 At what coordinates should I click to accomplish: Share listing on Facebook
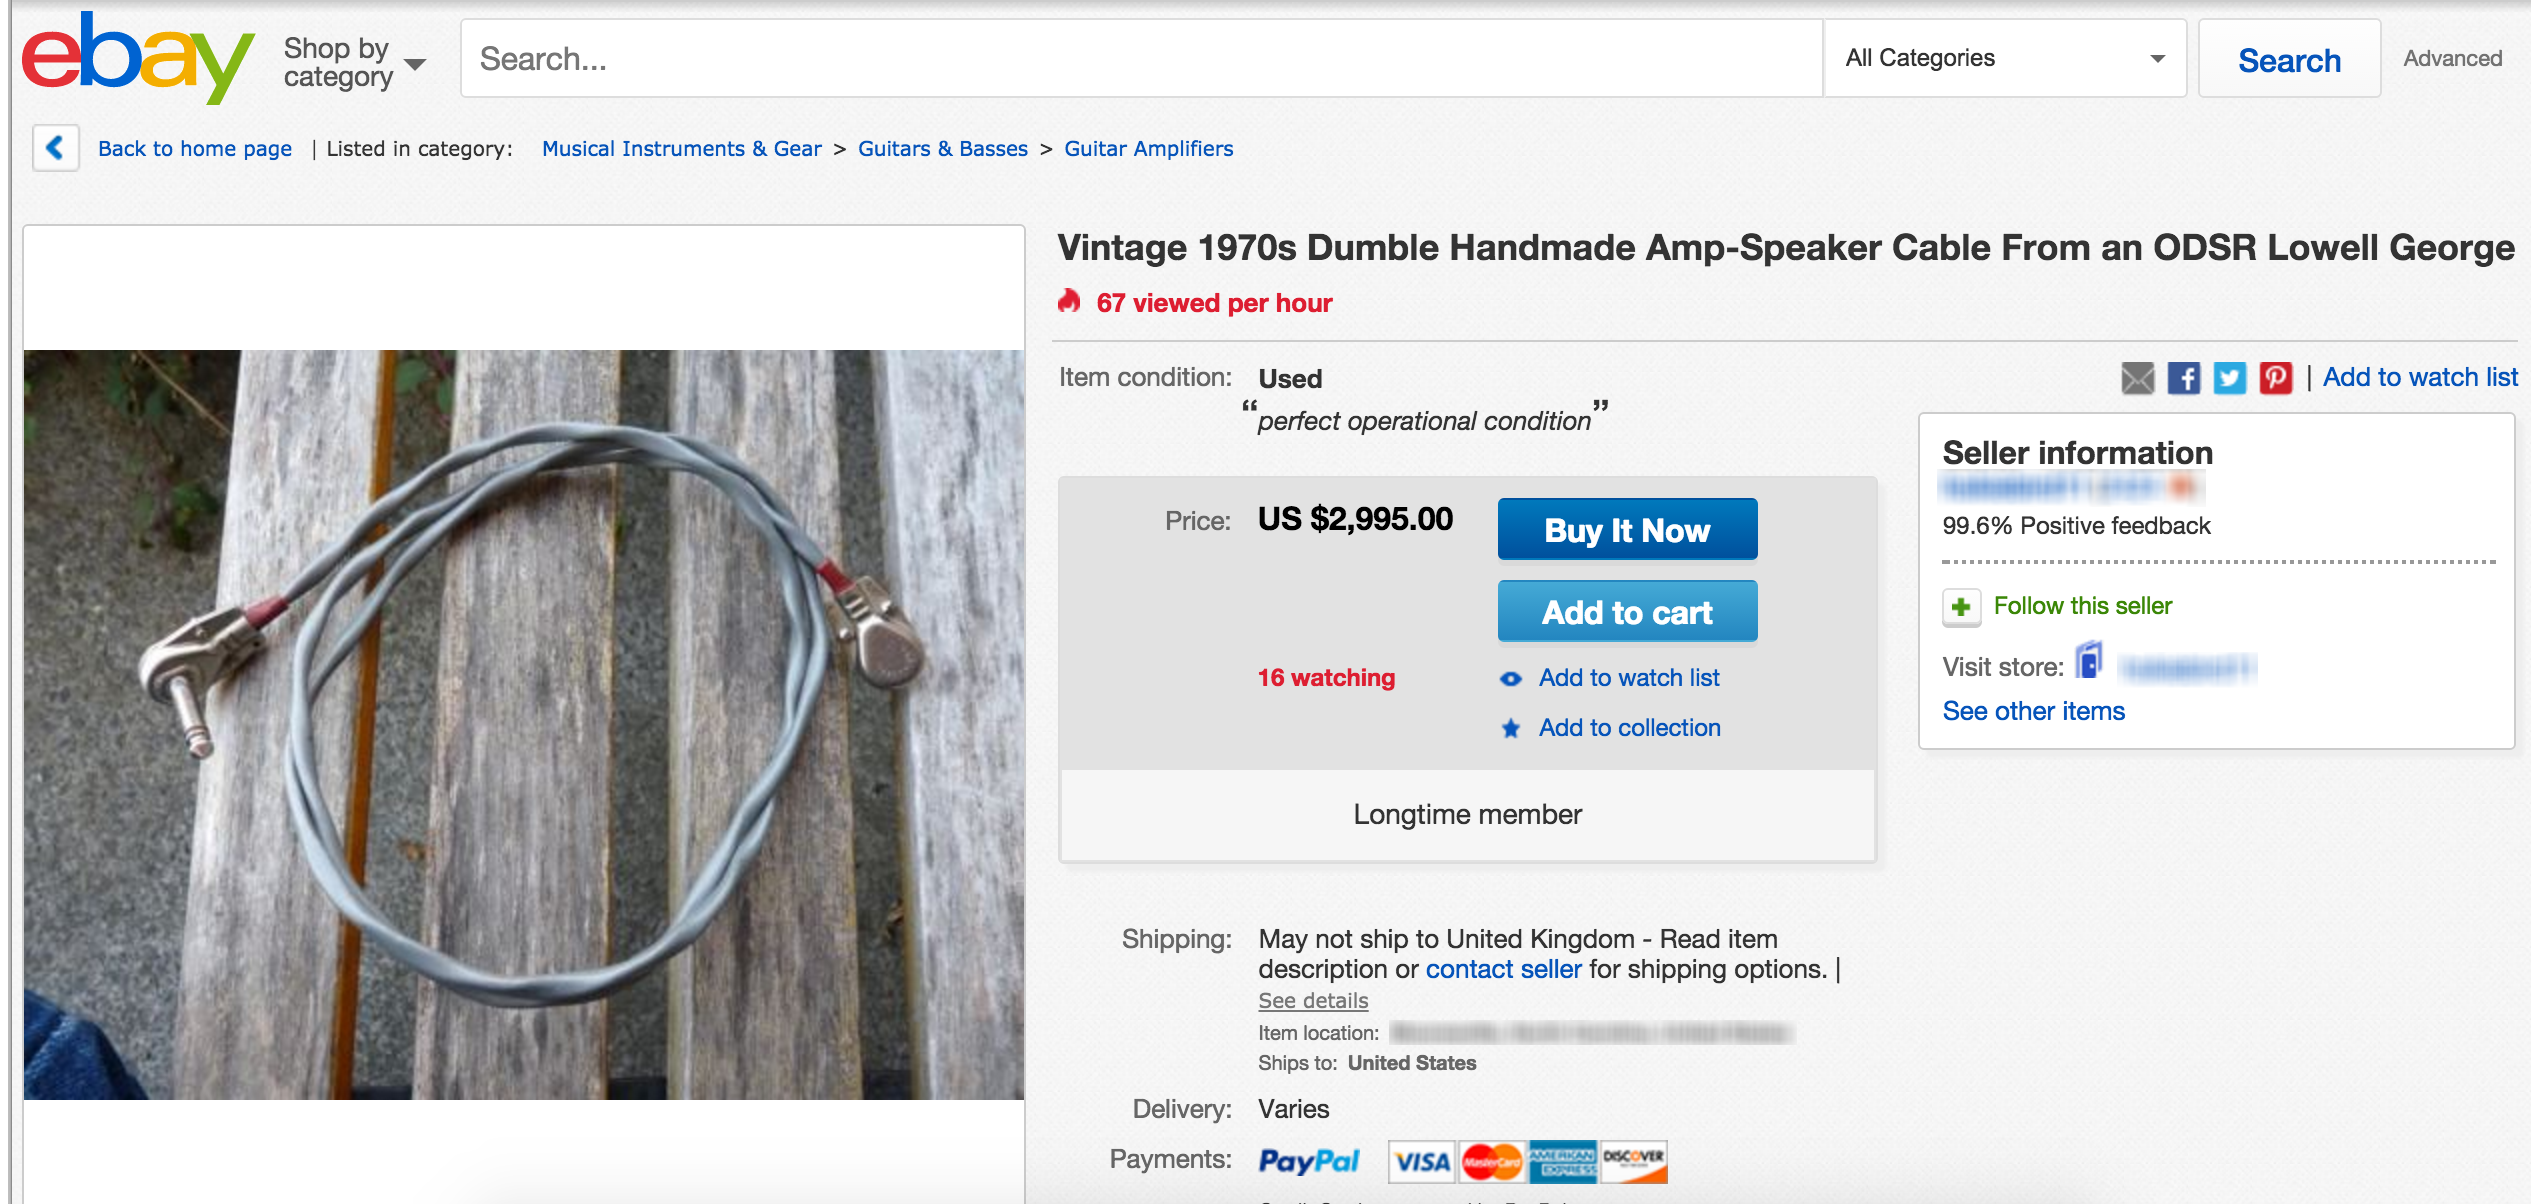(2183, 378)
